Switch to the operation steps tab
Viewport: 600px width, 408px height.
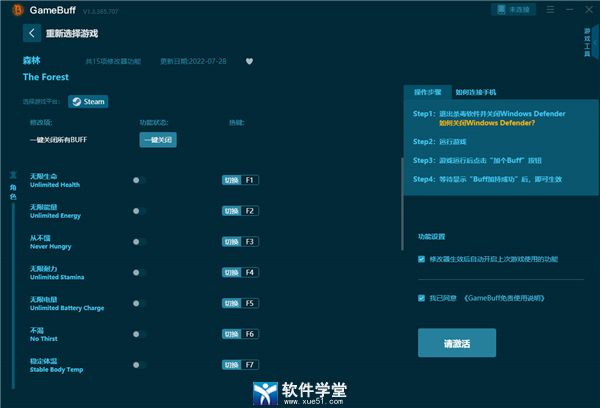pos(427,92)
